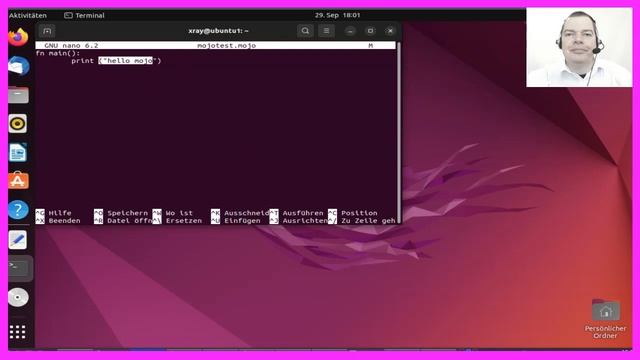The image size is (640, 360).
Task: Click the mojotest.mojo filename in nano title
Action: (227, 45)
